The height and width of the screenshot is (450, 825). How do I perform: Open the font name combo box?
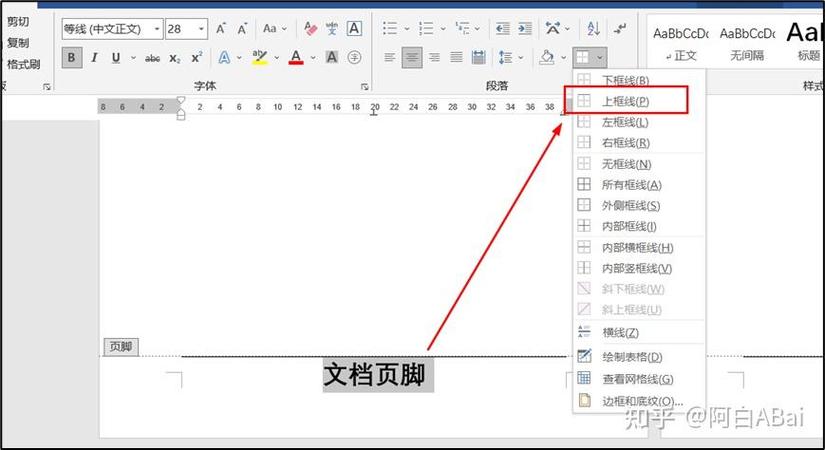pos(112,29)
